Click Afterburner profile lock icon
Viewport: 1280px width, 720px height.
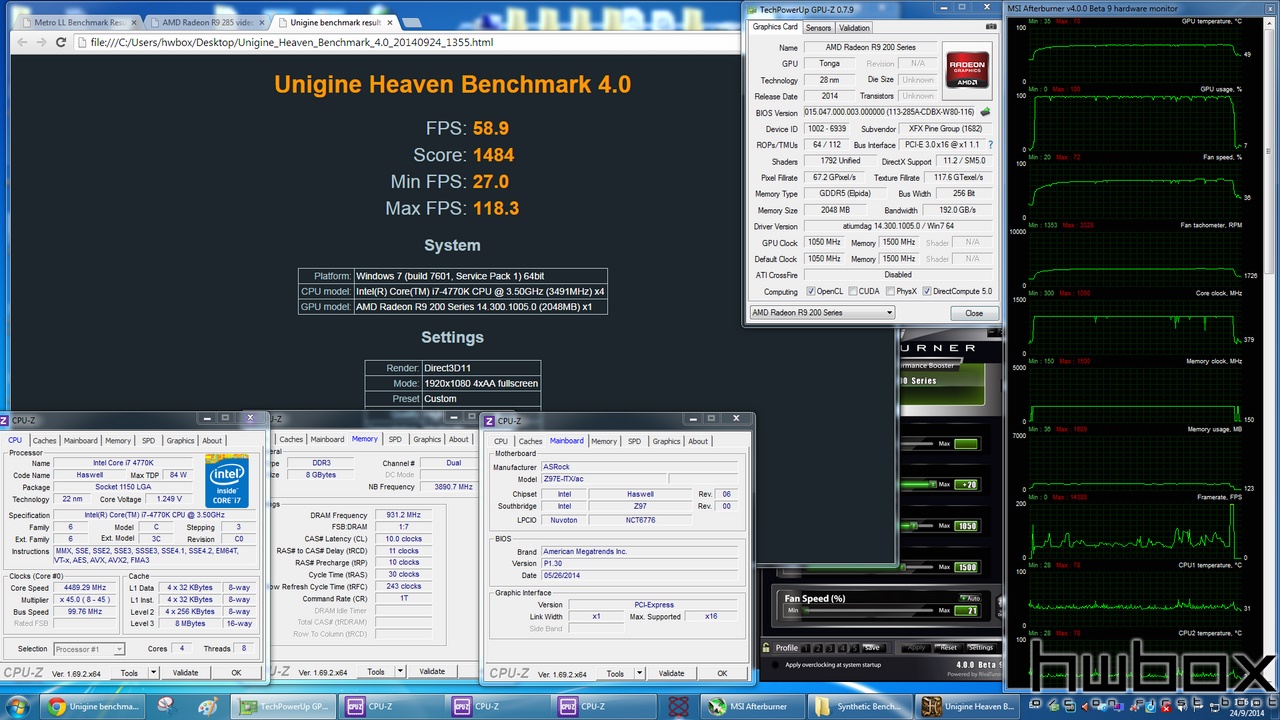pos(766,647)
